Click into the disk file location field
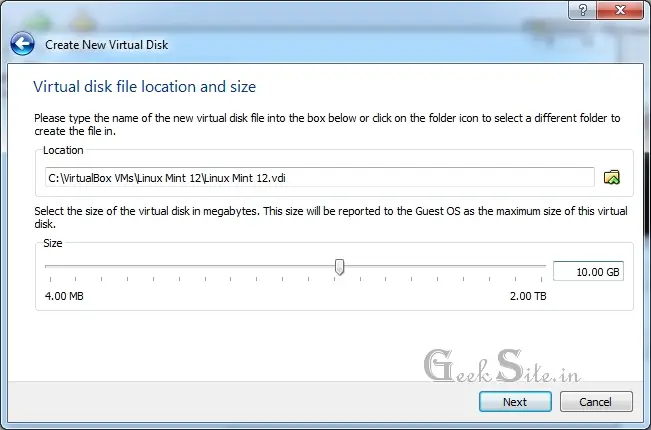Image resolution: width=651 pixels, height=430 pixels. (320, 178)
